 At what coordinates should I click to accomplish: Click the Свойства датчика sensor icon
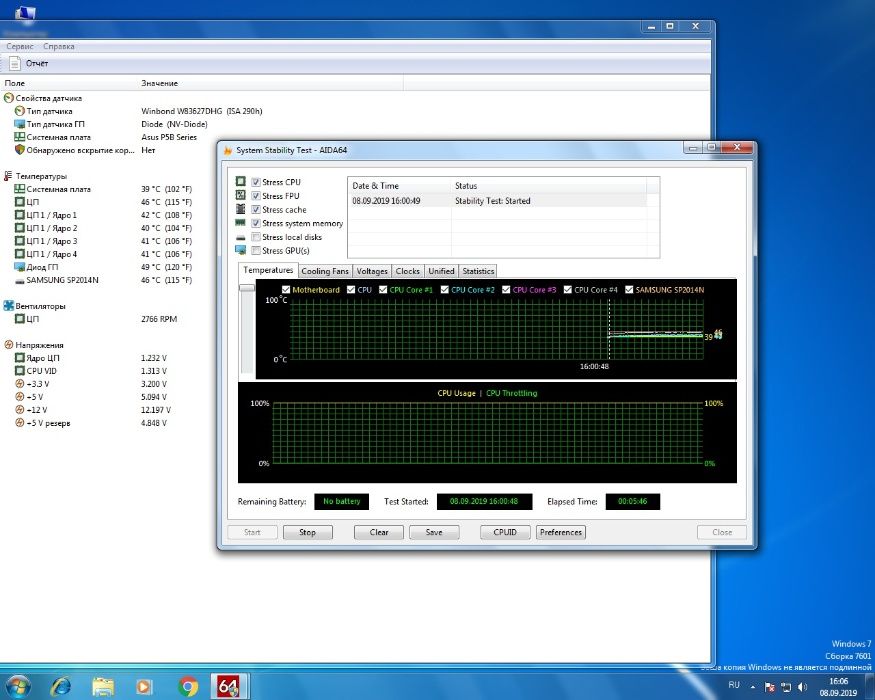click(8, 98)
